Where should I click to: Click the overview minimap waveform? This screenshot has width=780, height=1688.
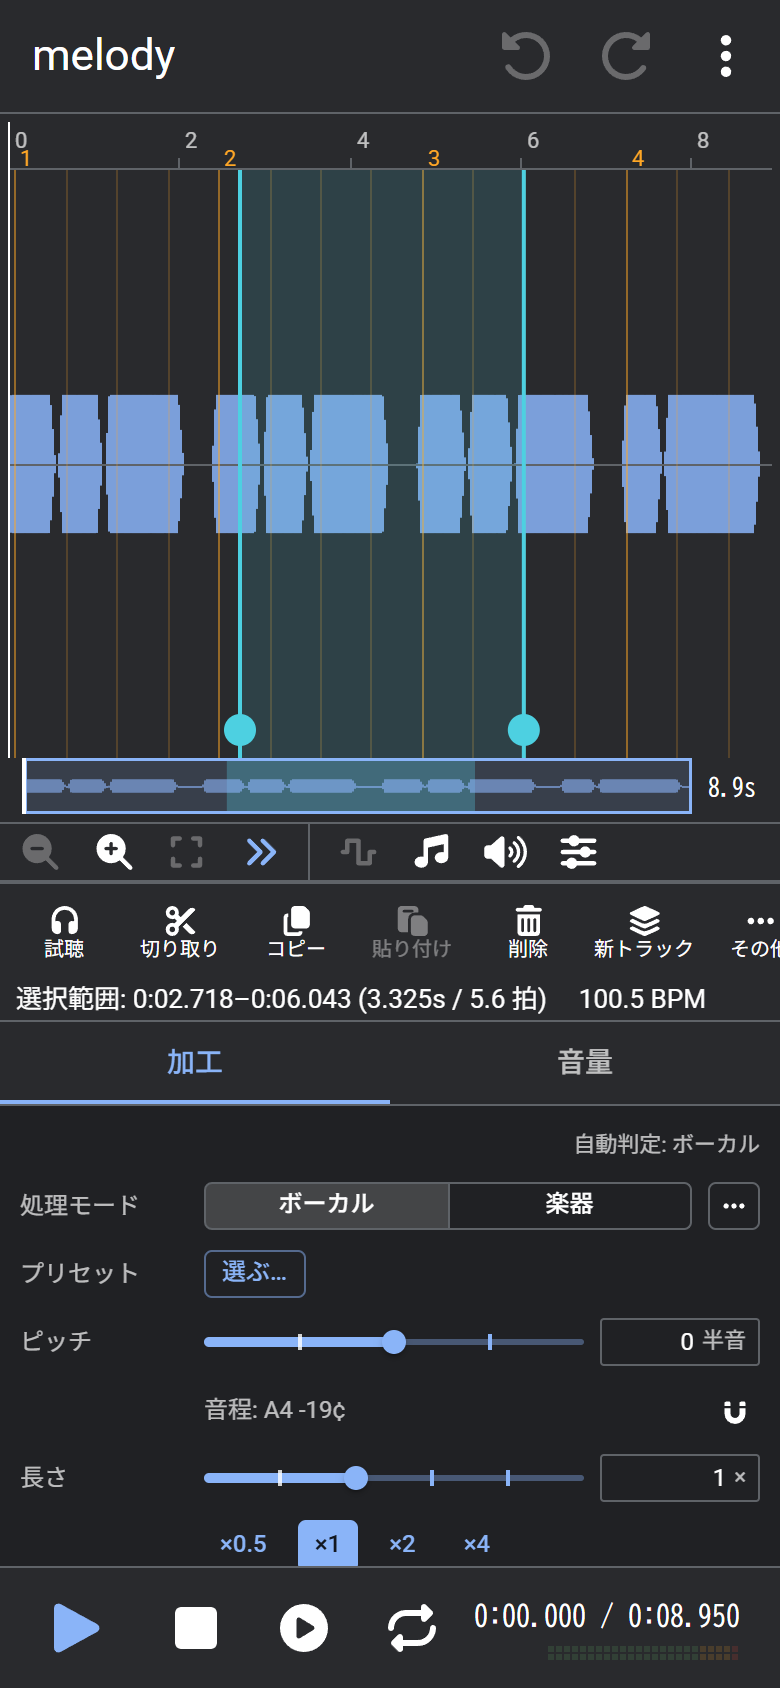357,786
